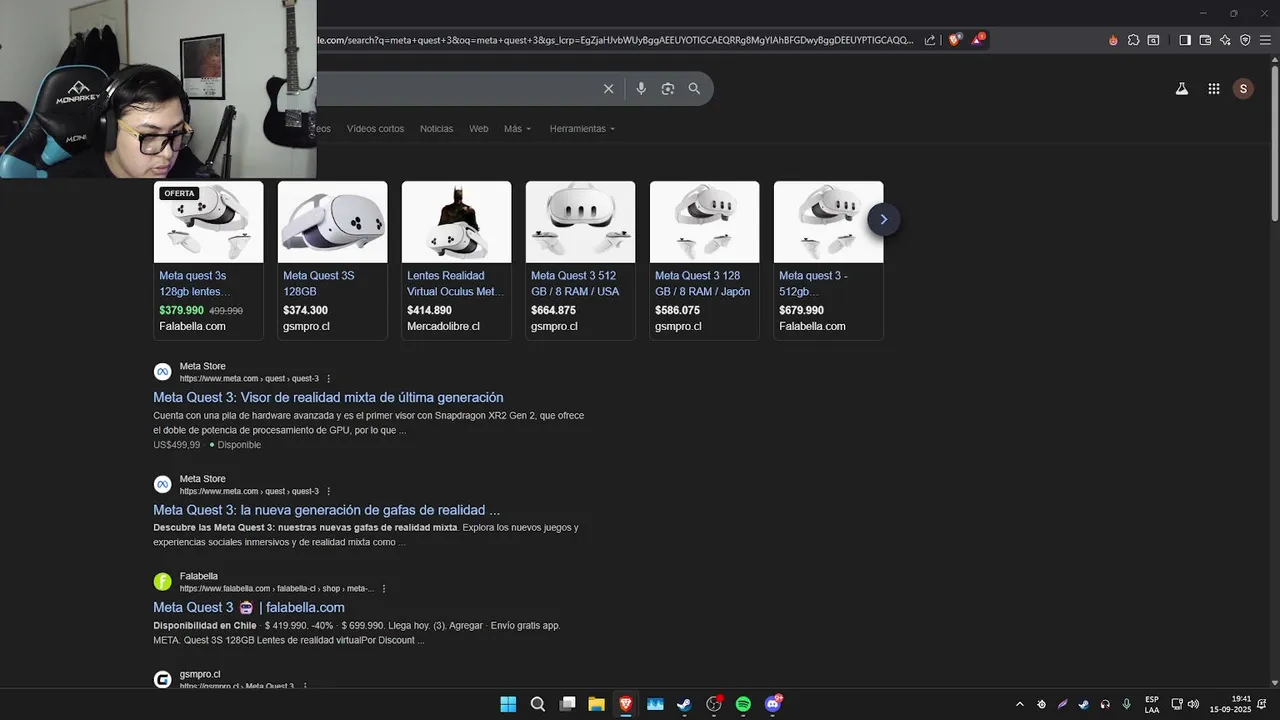Open Meta Quest 3S 128GB $374.300 listing

coord(332,283)
